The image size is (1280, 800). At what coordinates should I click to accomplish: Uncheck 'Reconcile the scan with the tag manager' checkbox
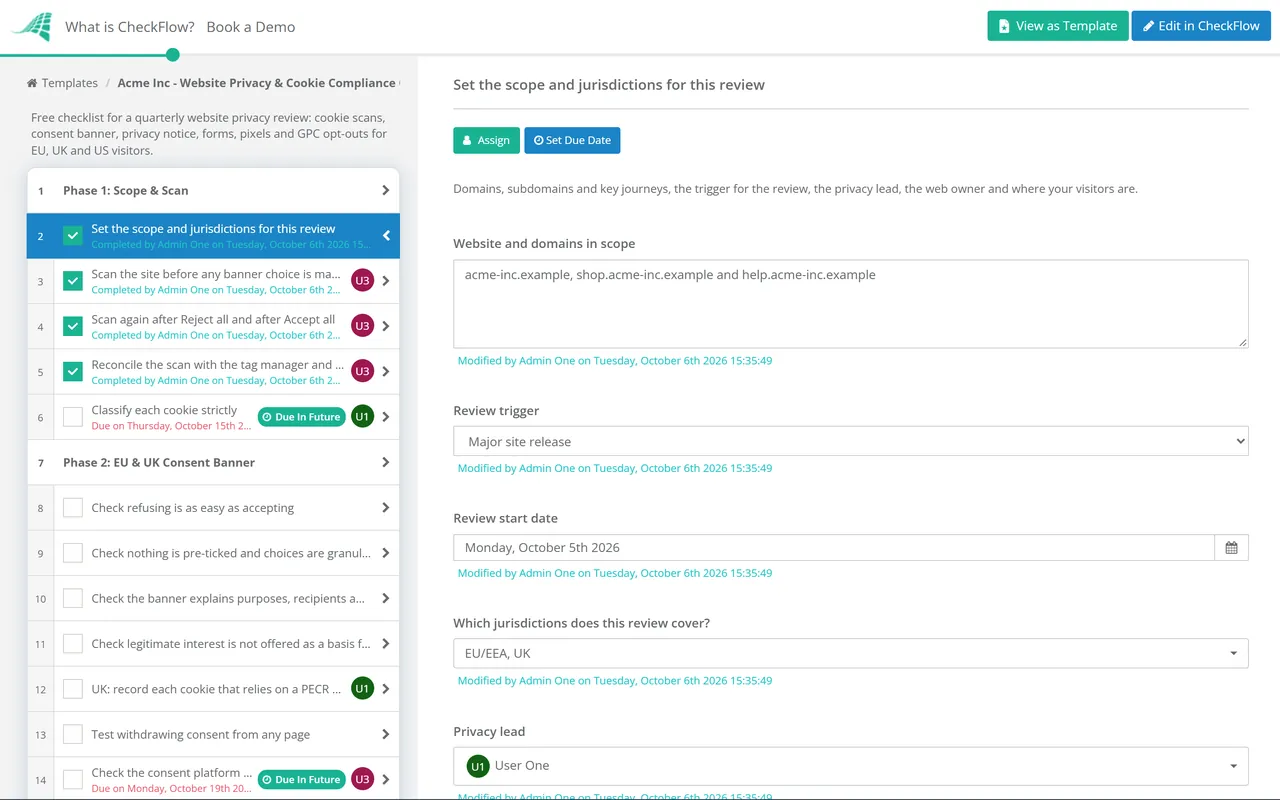73,371
